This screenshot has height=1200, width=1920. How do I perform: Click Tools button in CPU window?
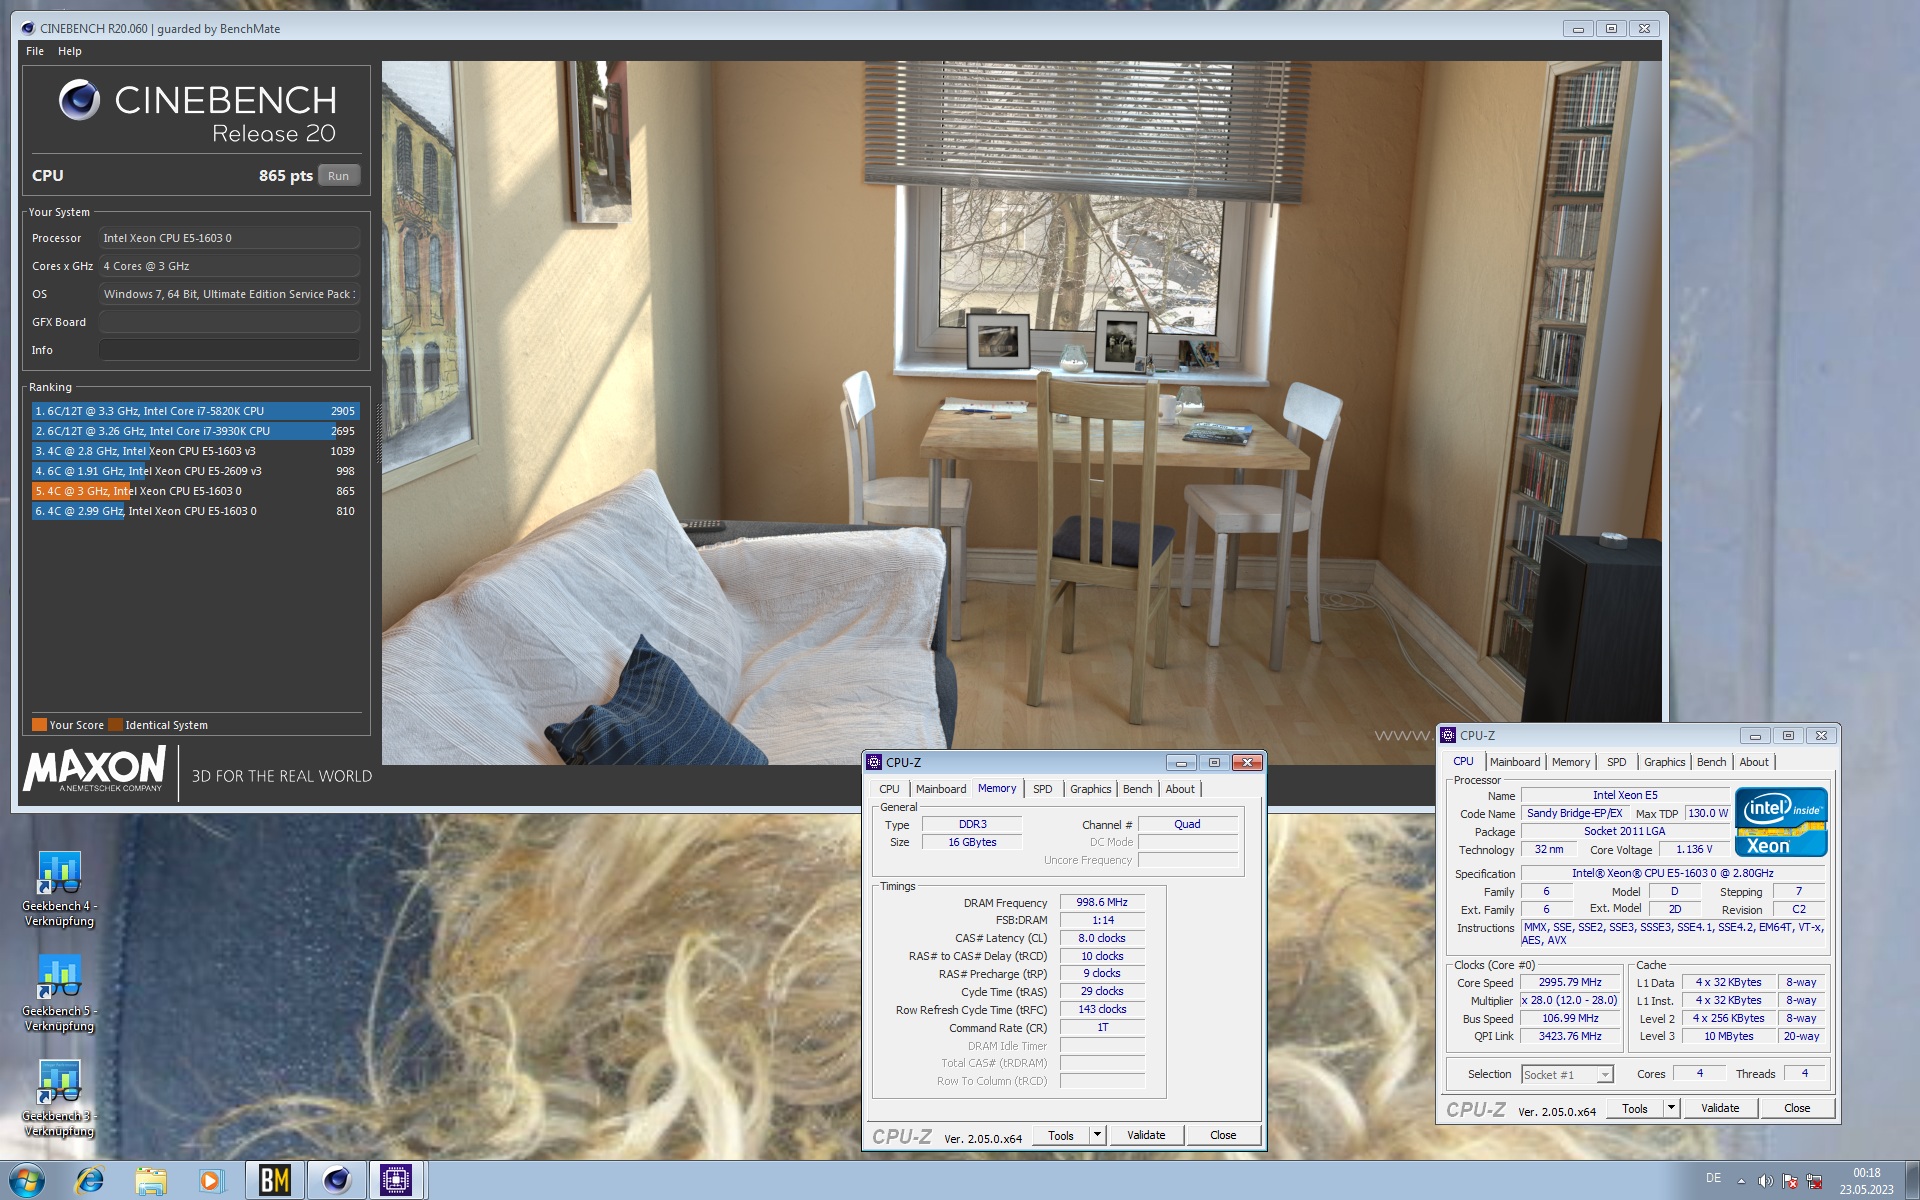(x=1635, y=1108)
